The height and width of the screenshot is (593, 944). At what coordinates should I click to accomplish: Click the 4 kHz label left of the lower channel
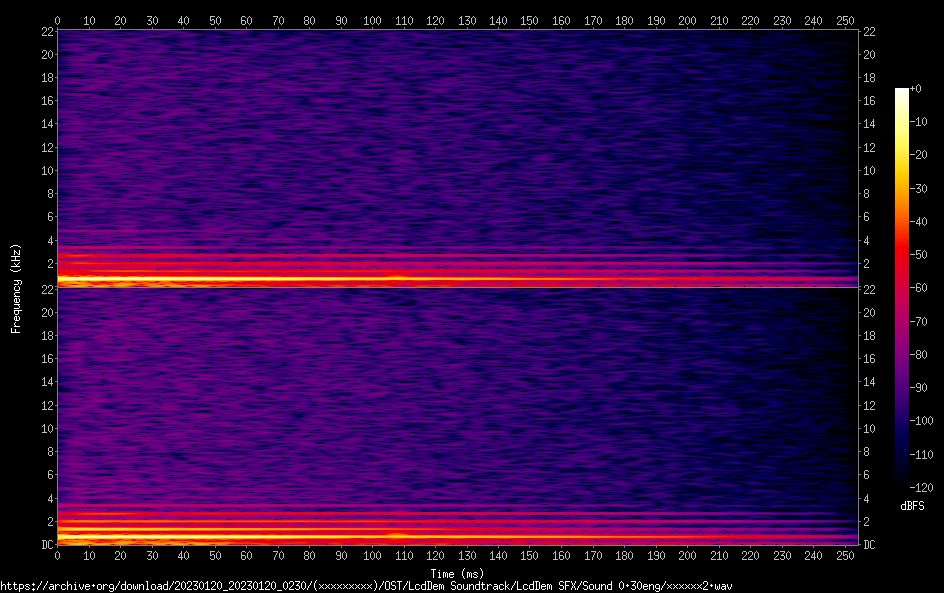point(48,498)
